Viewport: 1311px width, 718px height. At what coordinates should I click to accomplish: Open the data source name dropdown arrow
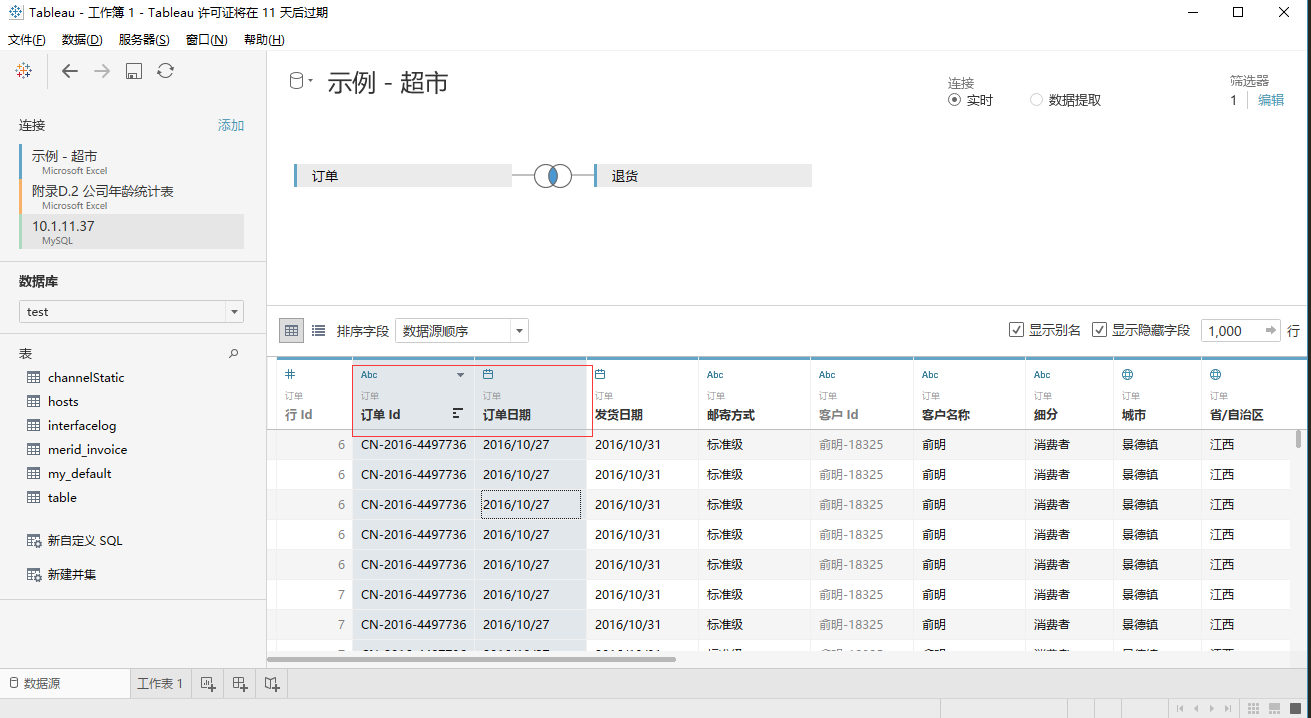[x=311, y=80]
